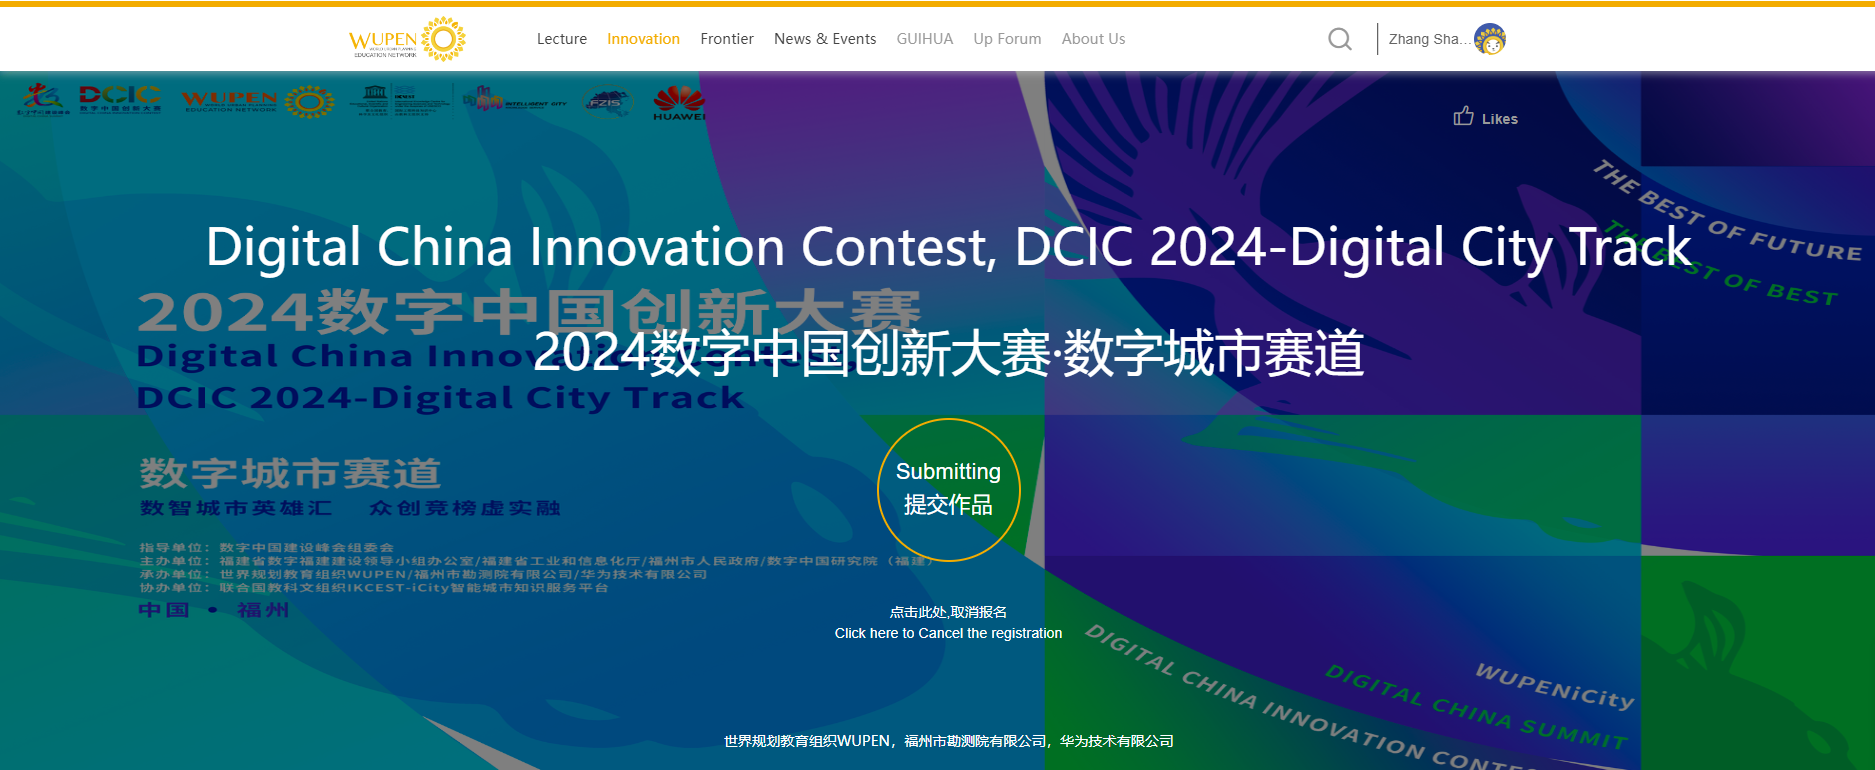Click the Likes thumbs-up icon

pyautogui.click(x=1463, y=117)
